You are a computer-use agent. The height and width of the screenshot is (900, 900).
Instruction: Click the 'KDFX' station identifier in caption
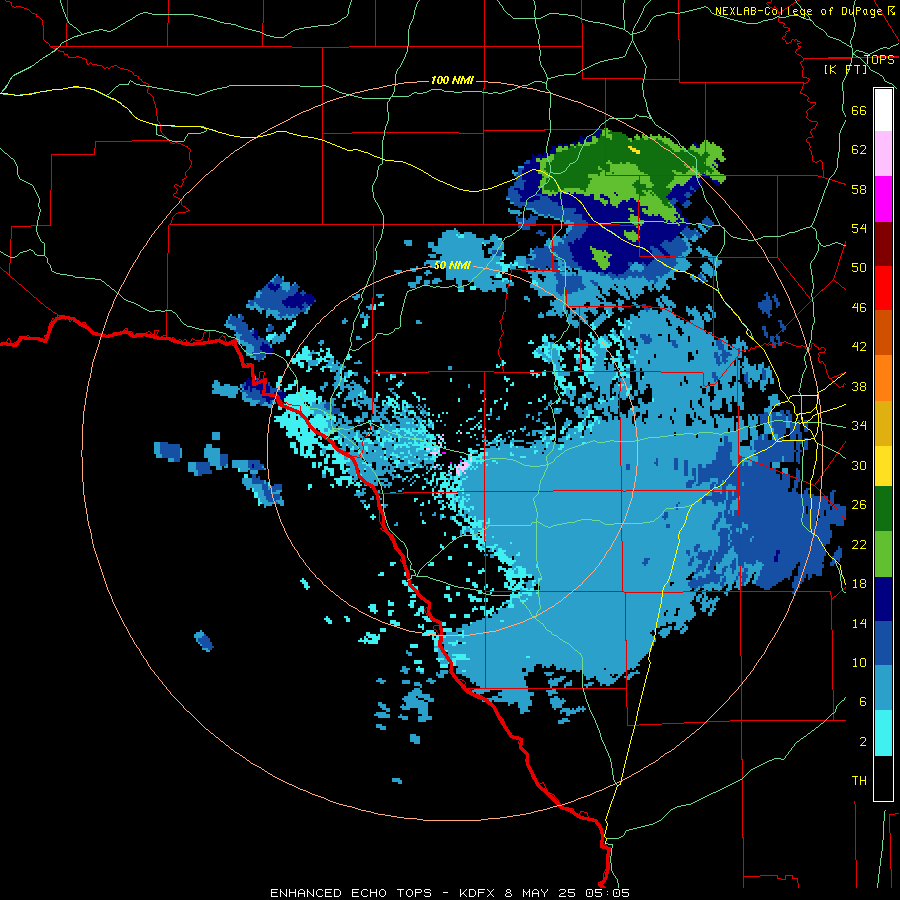[x=479, y=893]
